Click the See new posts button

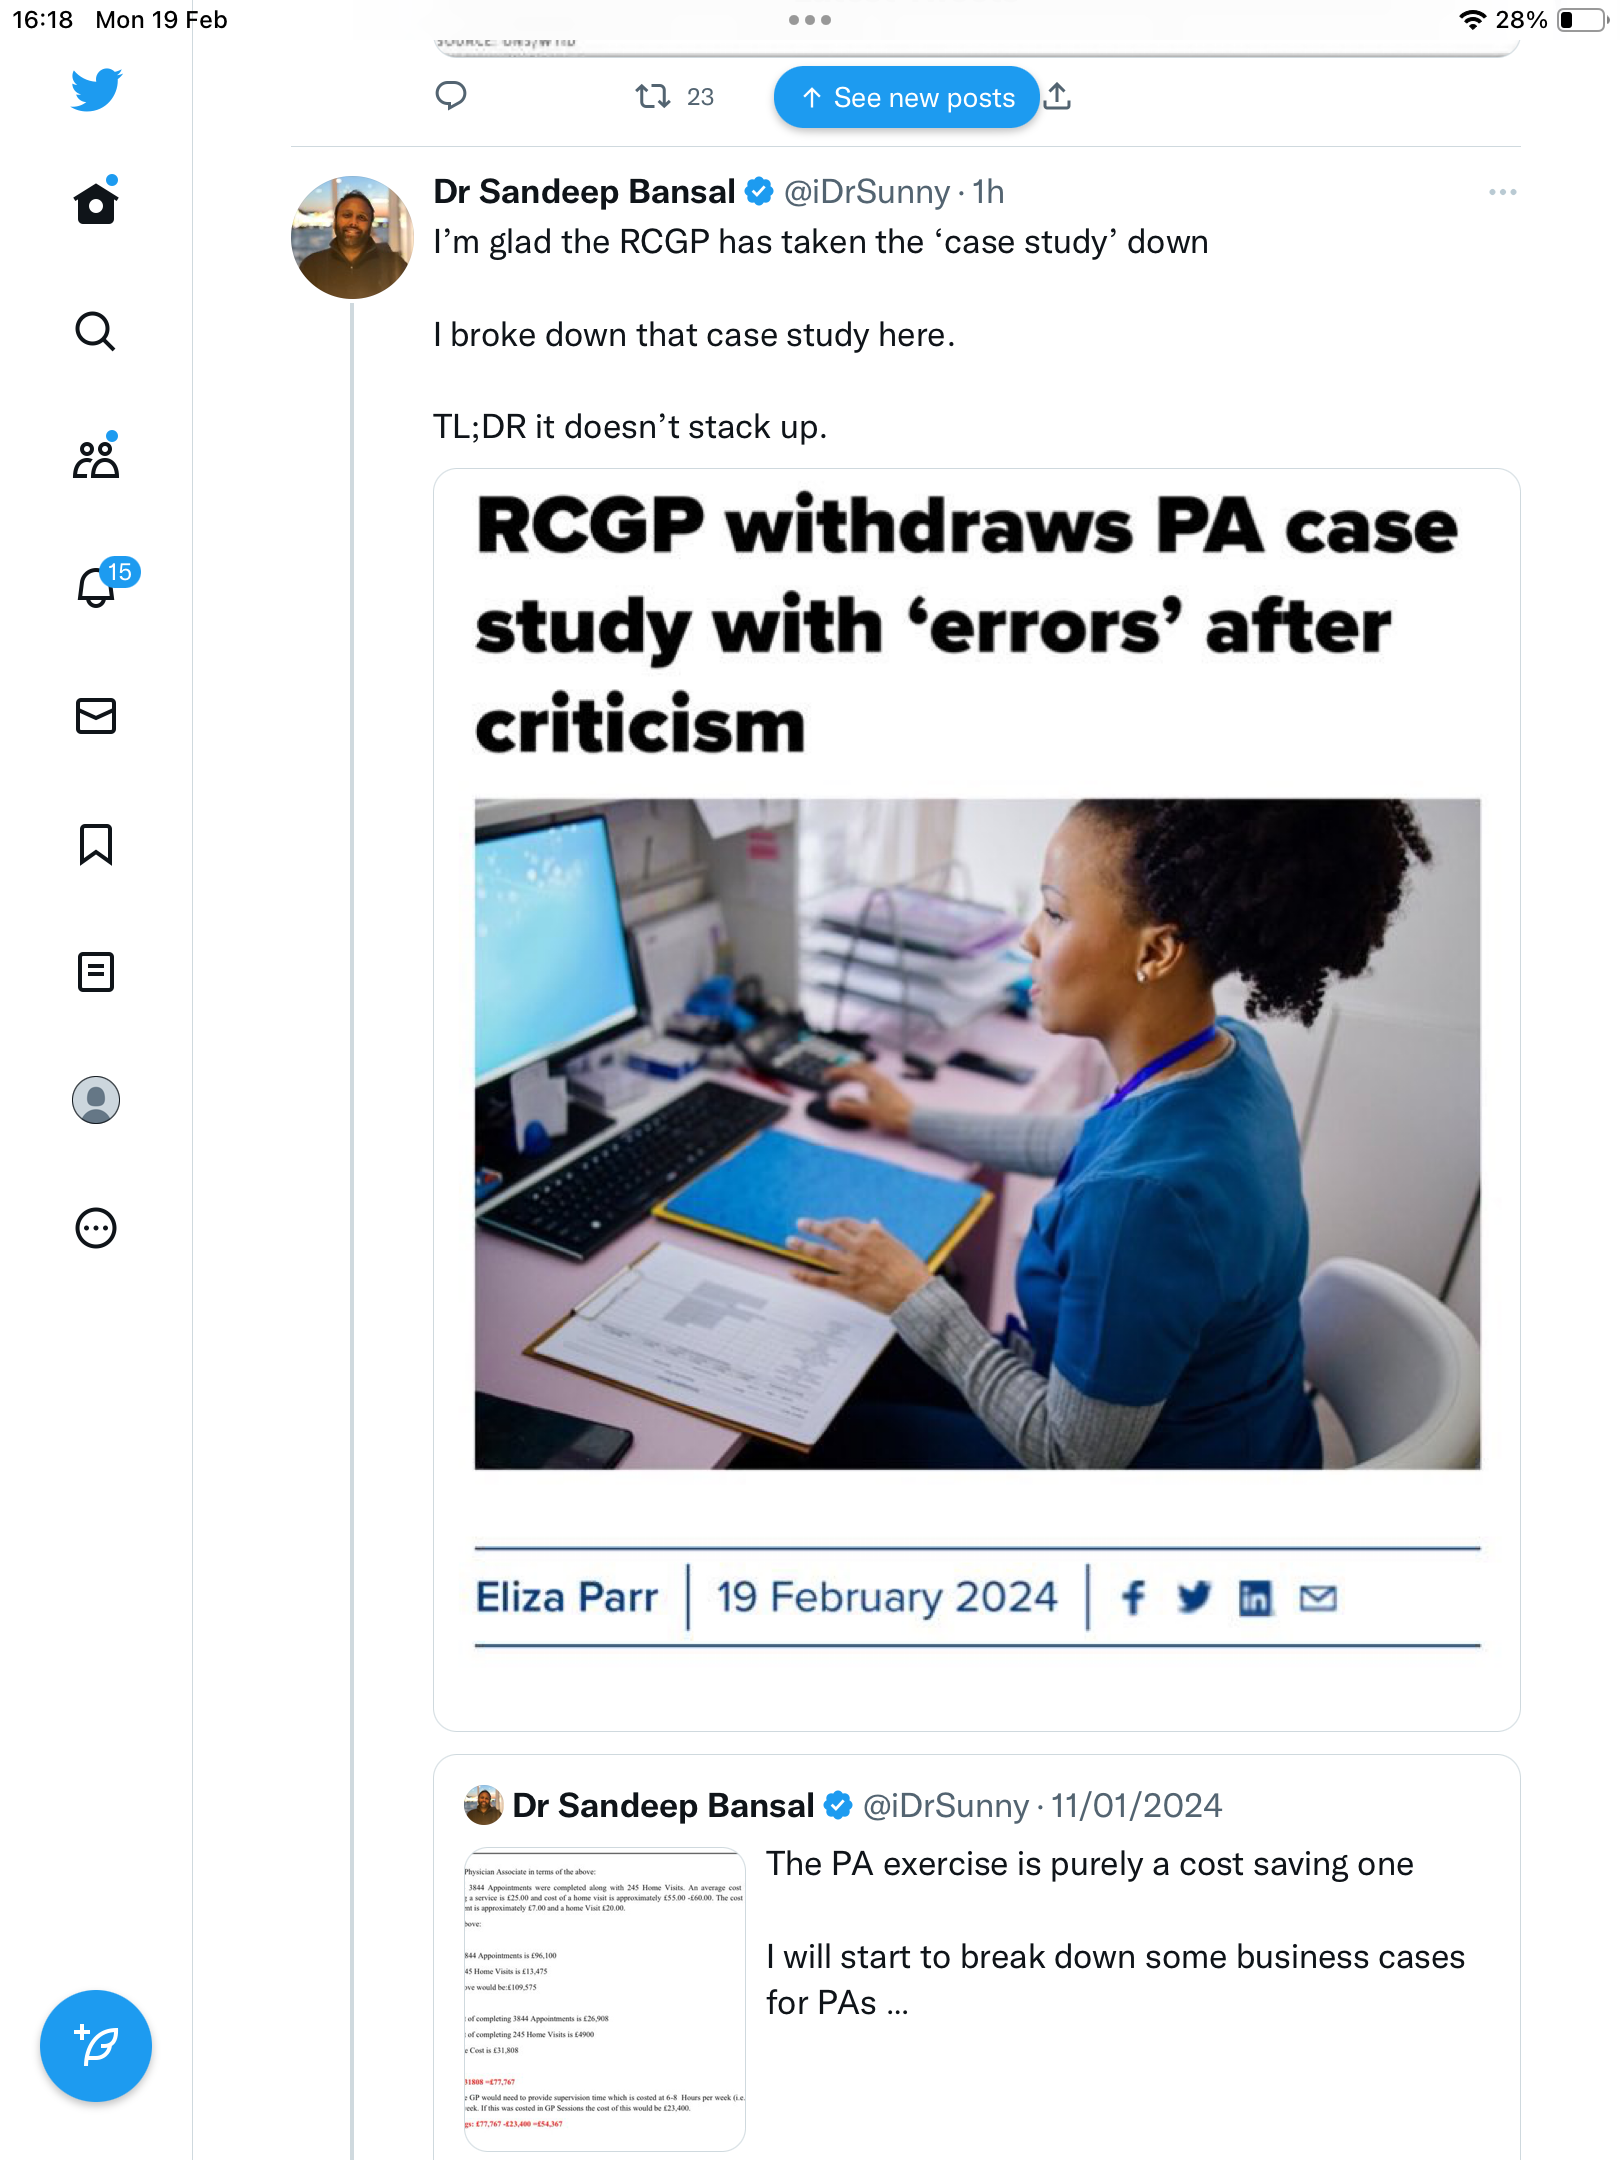pyautogui.click(x=906, y=97)
